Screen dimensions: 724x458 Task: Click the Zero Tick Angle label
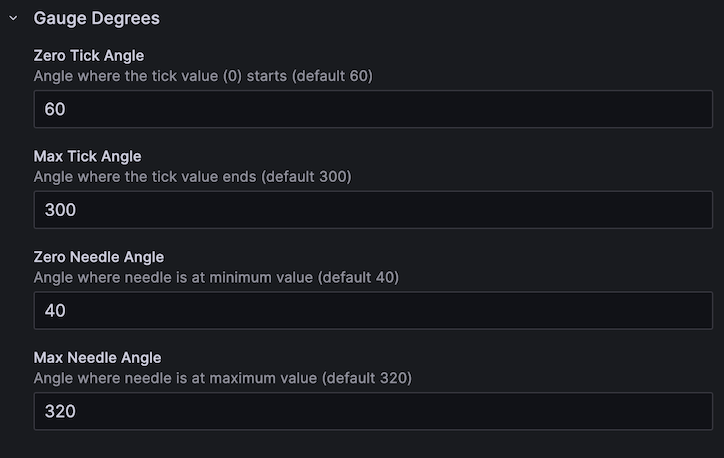[x=88, y=55]
